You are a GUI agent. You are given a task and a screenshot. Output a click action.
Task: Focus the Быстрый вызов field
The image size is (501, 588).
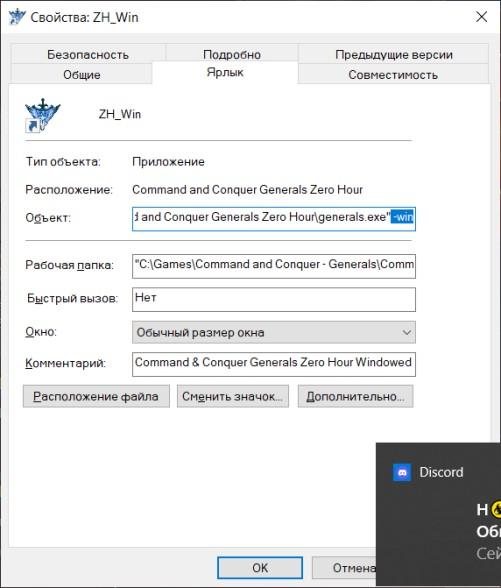pyautogui.click(x=274, y=299)
